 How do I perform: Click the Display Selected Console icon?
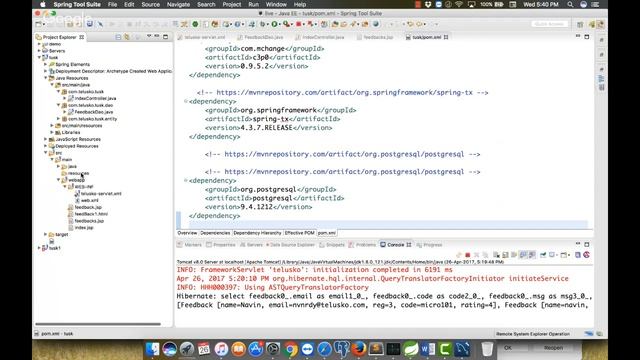tap(553, 255)
